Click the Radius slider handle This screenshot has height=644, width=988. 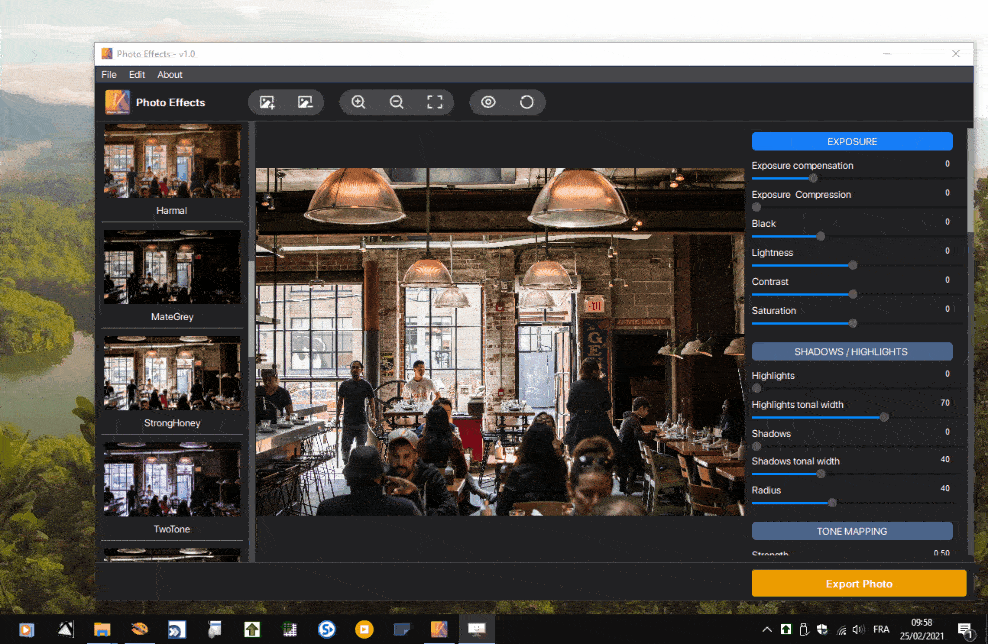pyautogui.click(x=832, y=503)
